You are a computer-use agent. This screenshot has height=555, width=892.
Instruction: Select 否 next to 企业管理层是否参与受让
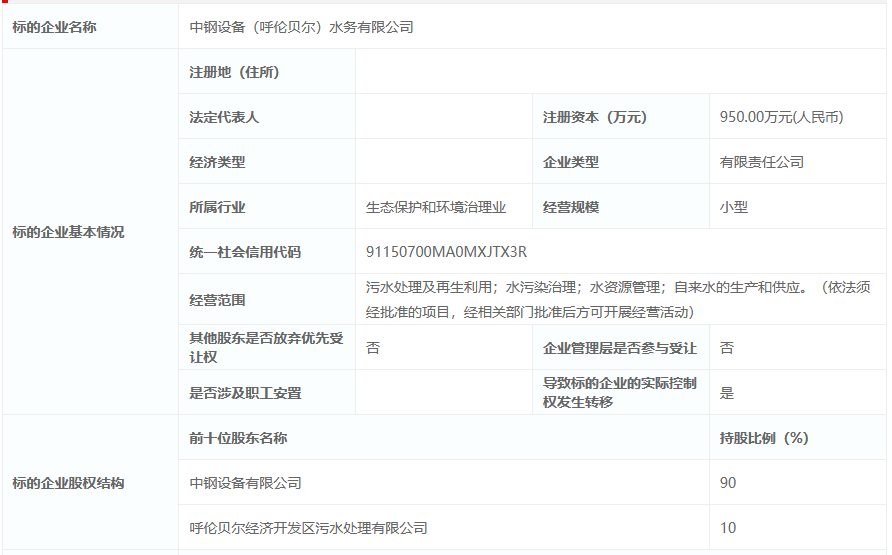727,347
